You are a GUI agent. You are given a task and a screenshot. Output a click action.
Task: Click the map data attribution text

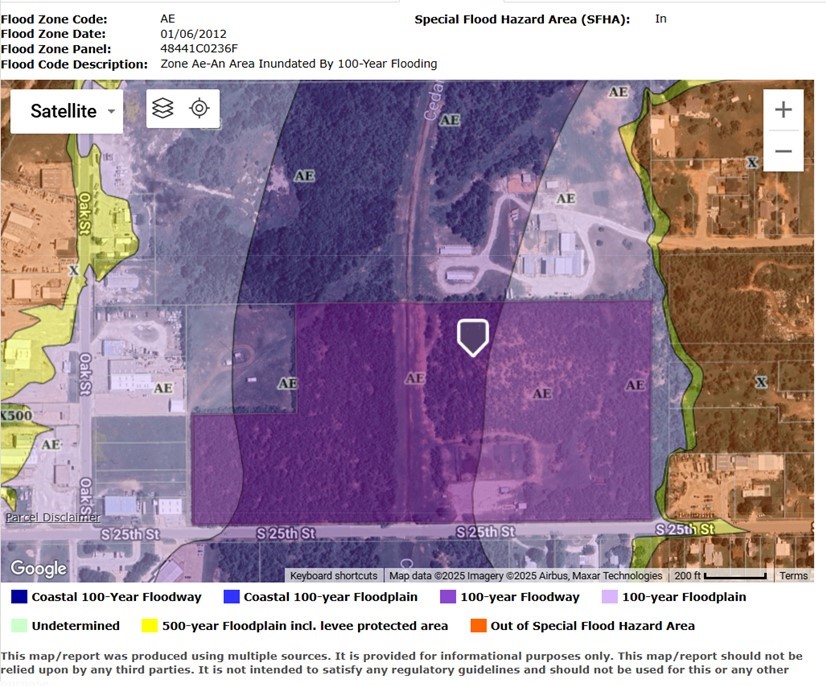click(x=526, y=576)
